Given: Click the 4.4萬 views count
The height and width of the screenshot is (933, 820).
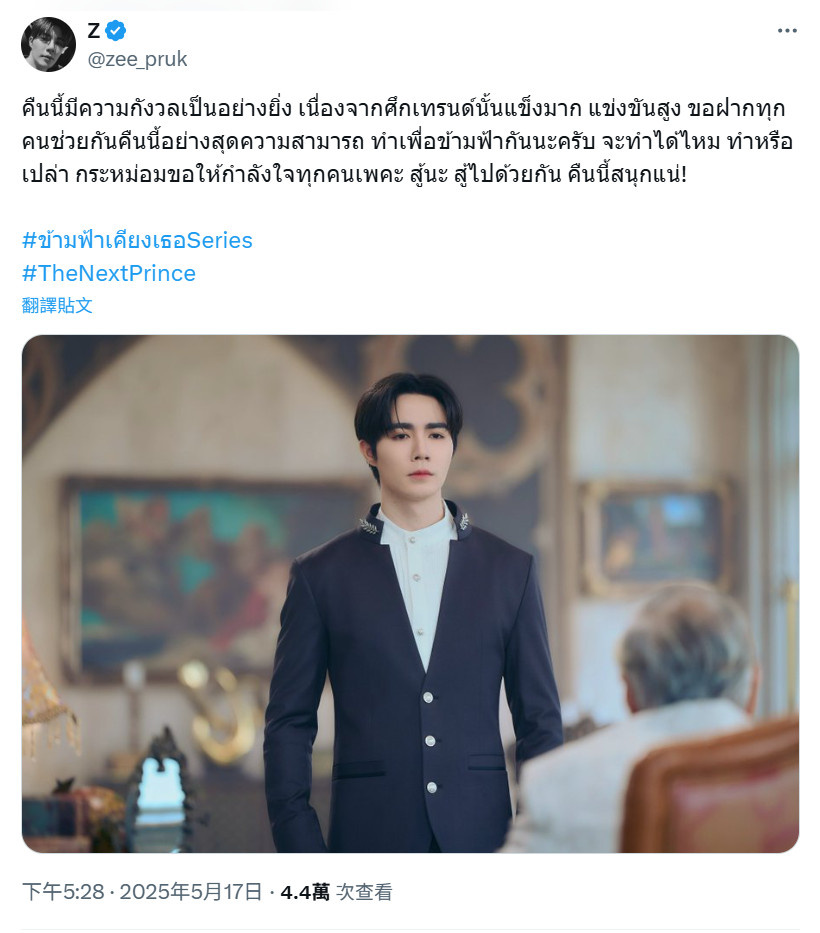Looking at the screenshot, I should [x=305, y=892].
